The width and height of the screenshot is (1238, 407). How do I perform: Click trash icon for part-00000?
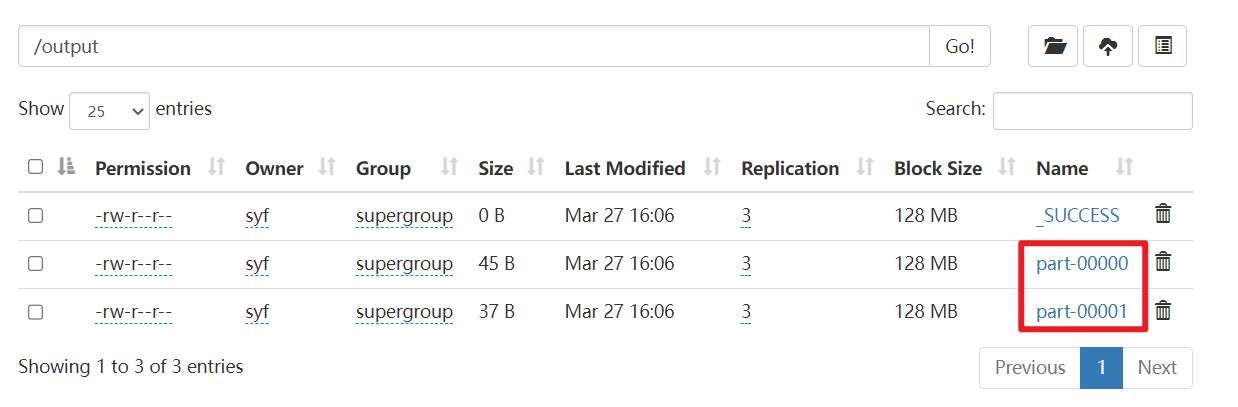tap(1163, 262)
